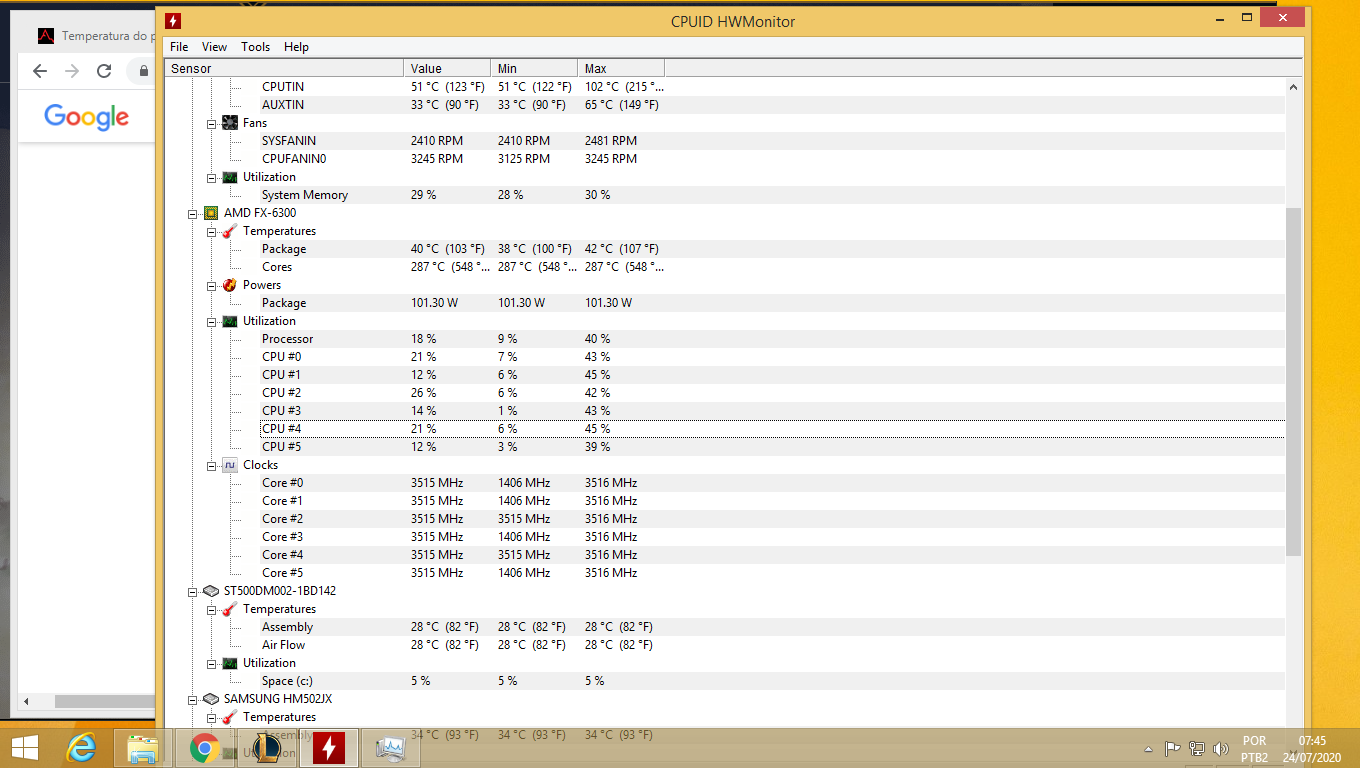1360x768 pixels.
Task: Click the HWMonitor taskbar icon
Action: (329, 748)
